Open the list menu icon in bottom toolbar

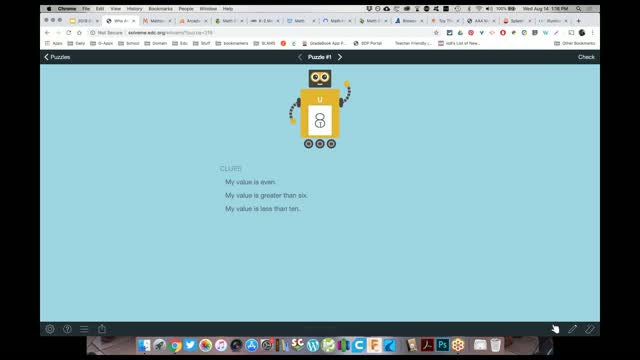click(x=84, y=329)
